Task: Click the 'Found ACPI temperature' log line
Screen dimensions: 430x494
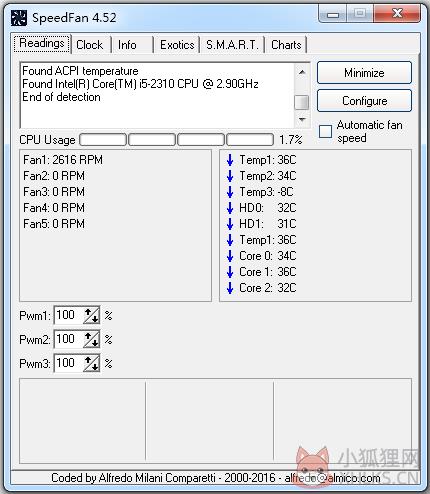Action: pyautogui.click(x=80, y=71)
